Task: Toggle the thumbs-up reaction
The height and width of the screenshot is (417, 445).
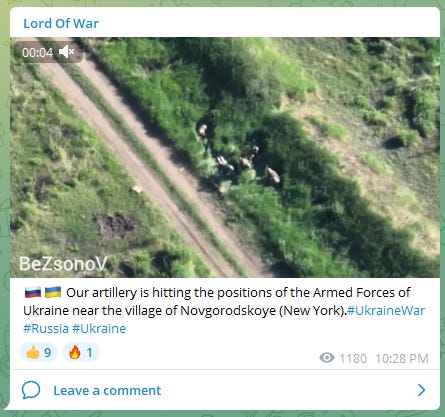Action: click(x=39, y=352)
